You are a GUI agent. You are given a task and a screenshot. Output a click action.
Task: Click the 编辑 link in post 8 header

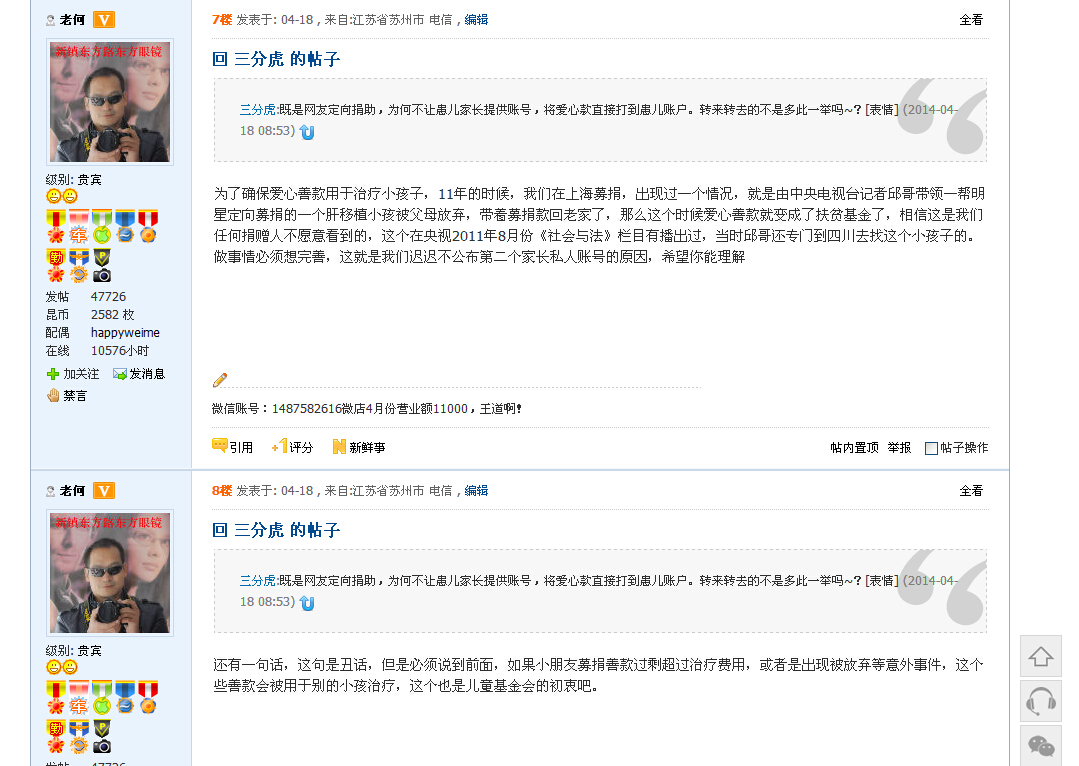coord(476,490)
